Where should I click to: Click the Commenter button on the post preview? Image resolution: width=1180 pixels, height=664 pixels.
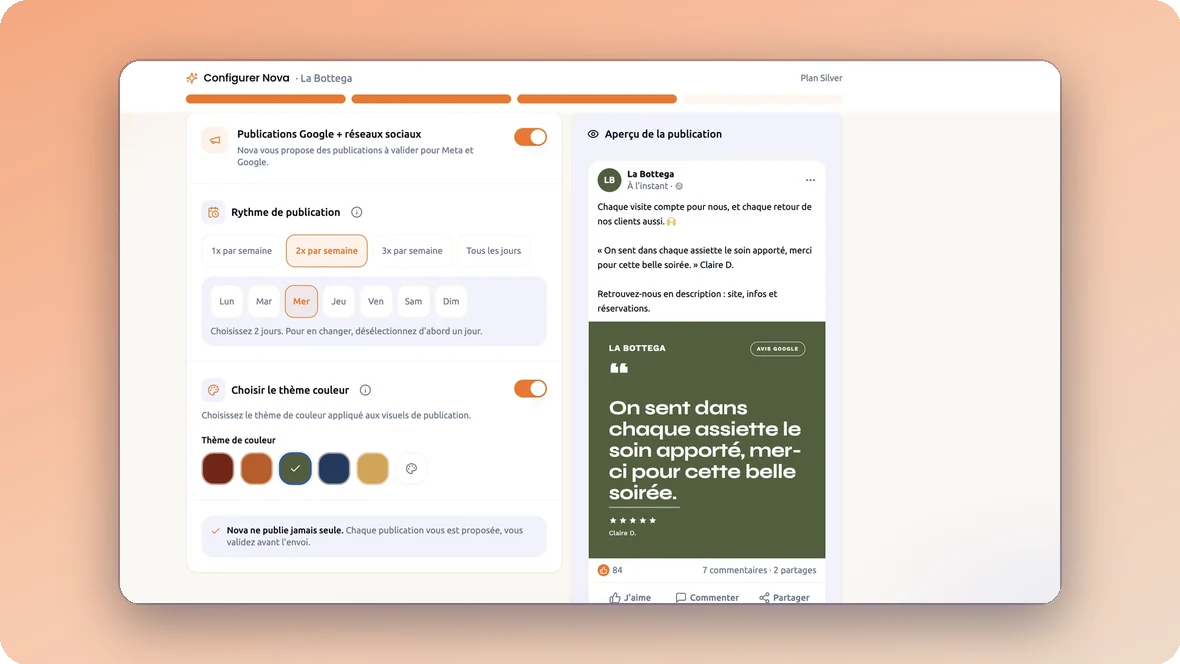click(707, 597)
